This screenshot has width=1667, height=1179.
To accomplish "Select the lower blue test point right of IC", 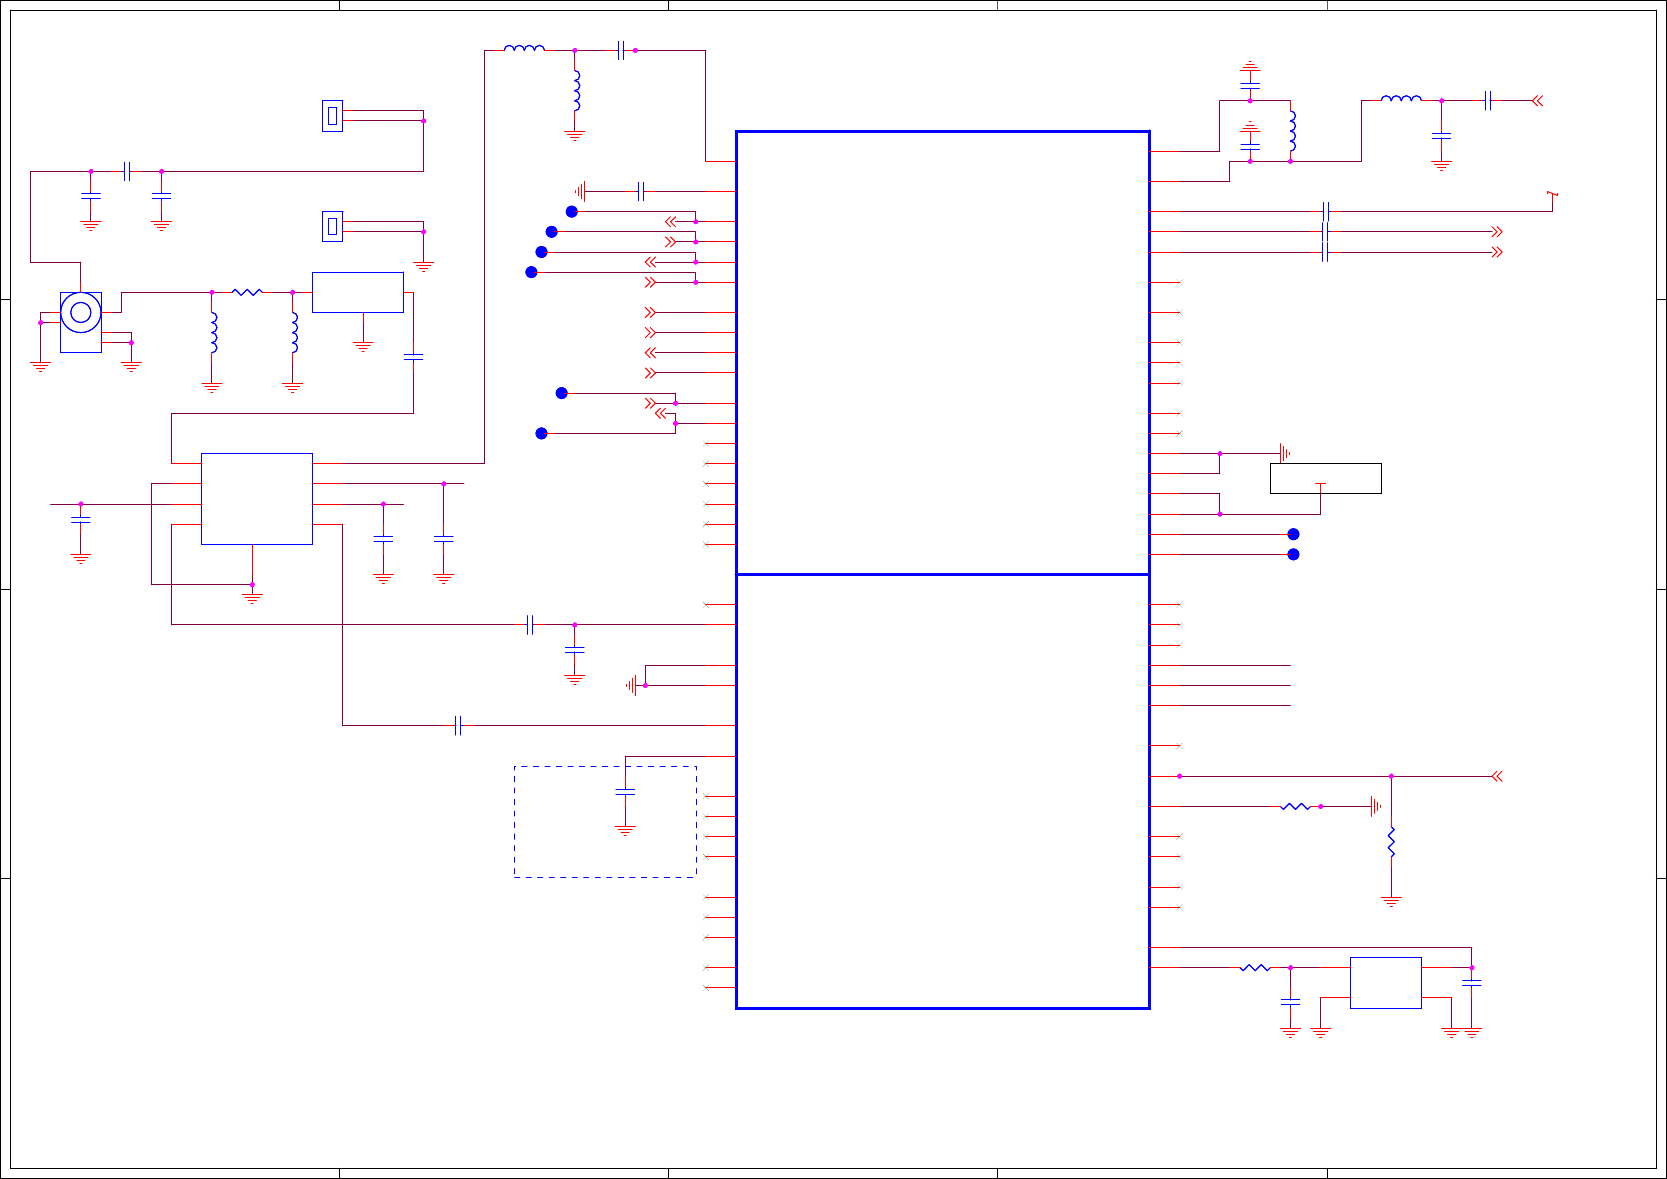I will tap(1293, 554).
